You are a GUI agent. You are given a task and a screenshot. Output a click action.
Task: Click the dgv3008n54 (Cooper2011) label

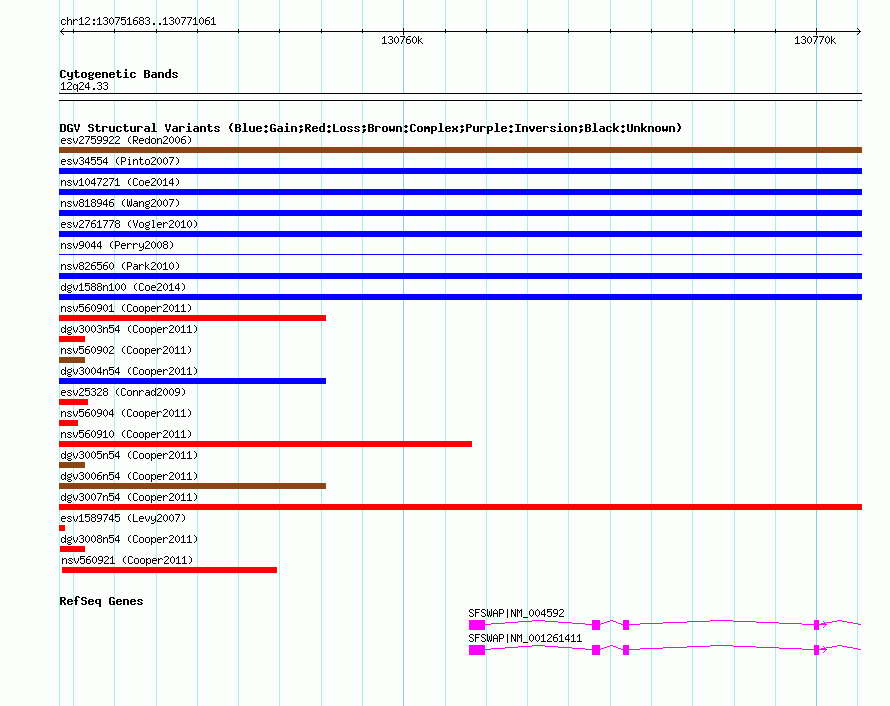pyautogui.click(x=129, y=539)
